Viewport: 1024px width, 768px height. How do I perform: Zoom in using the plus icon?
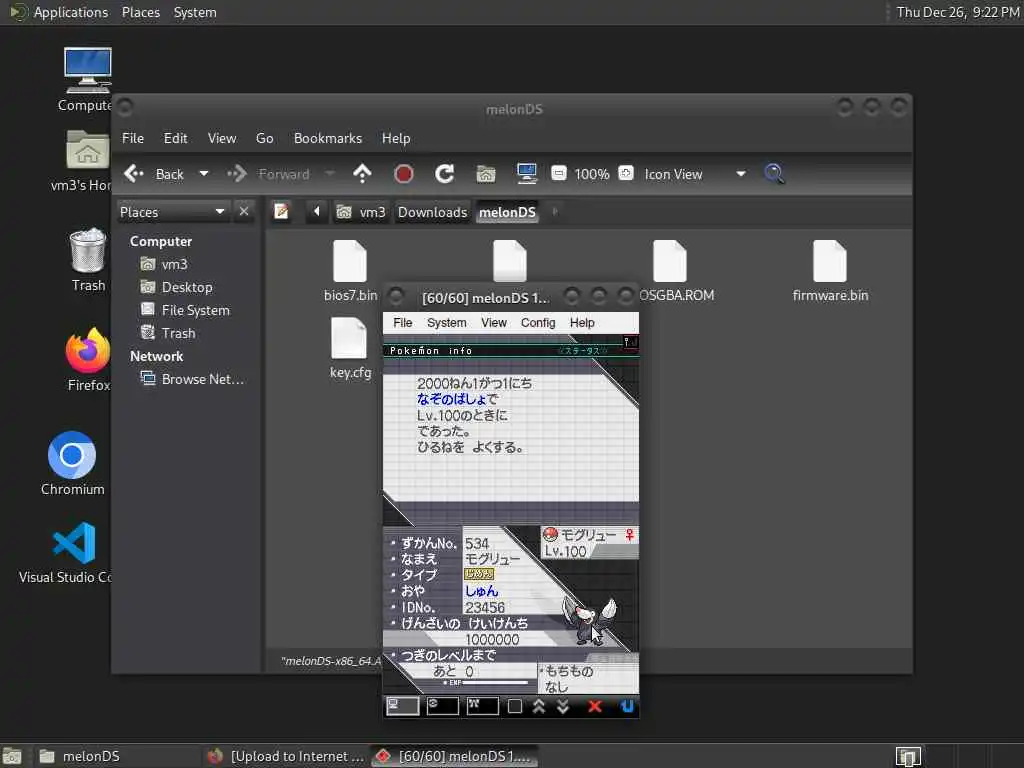[626, 173]
